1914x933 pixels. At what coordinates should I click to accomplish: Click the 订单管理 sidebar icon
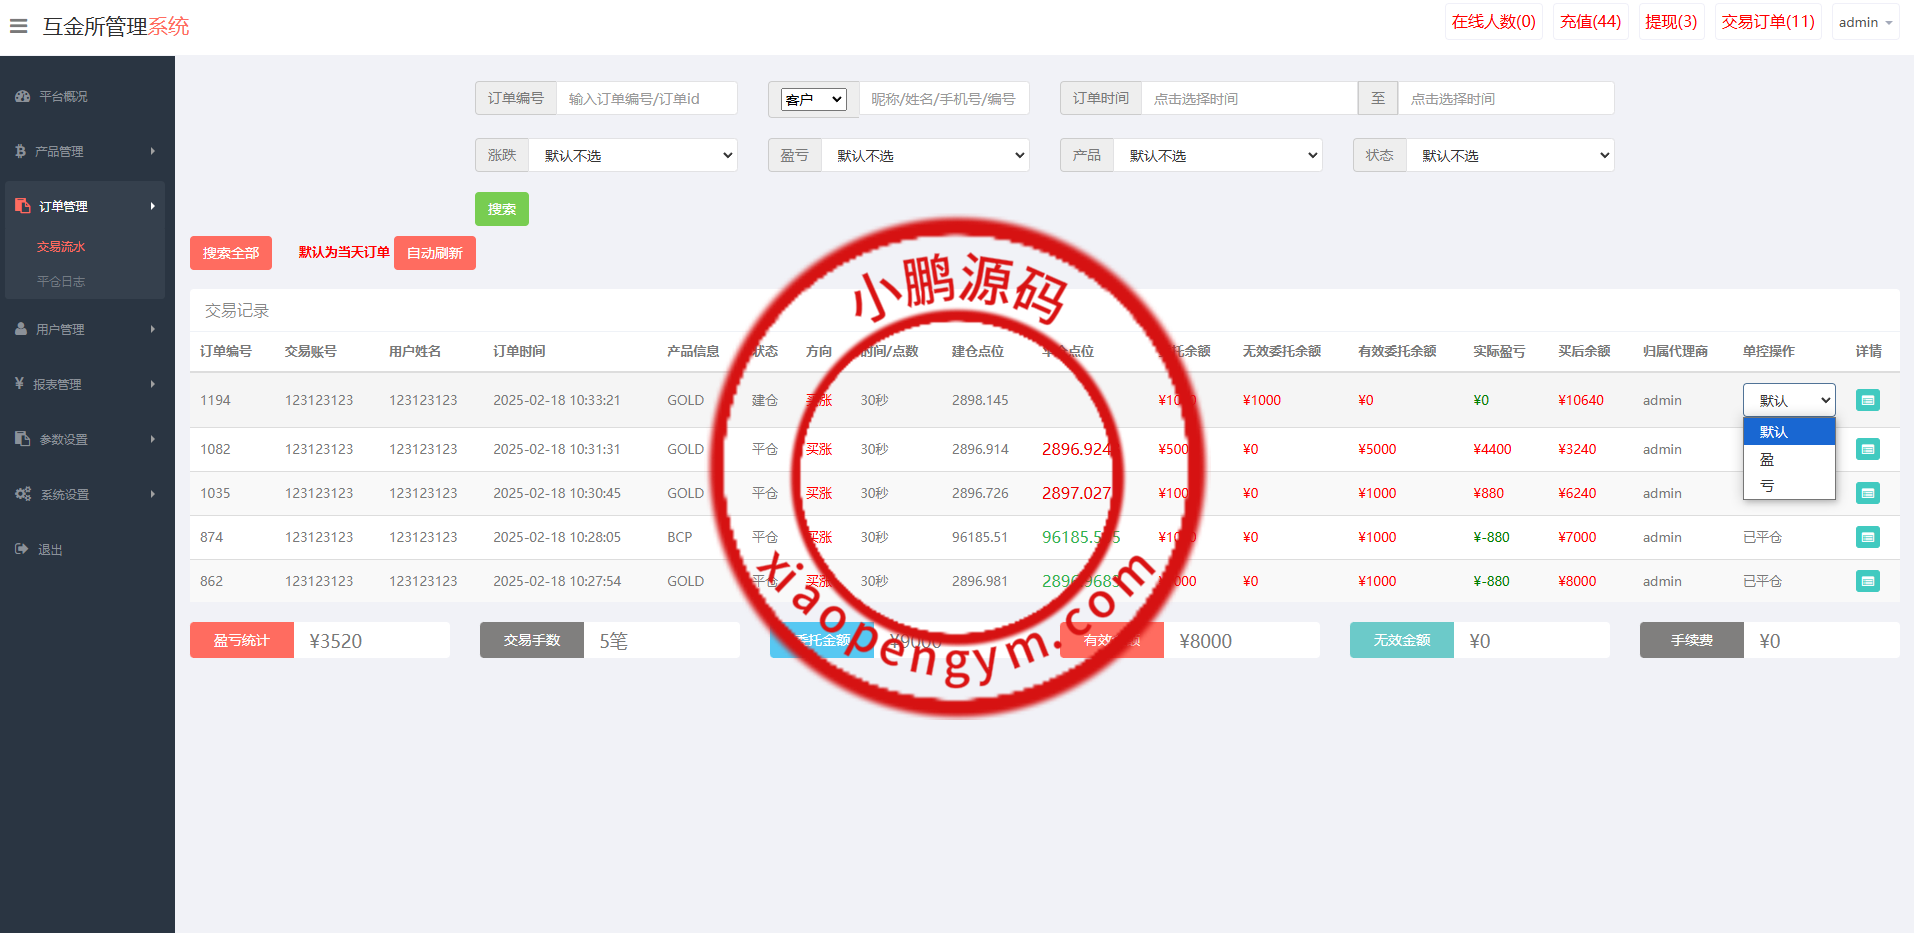pos(22,205)
